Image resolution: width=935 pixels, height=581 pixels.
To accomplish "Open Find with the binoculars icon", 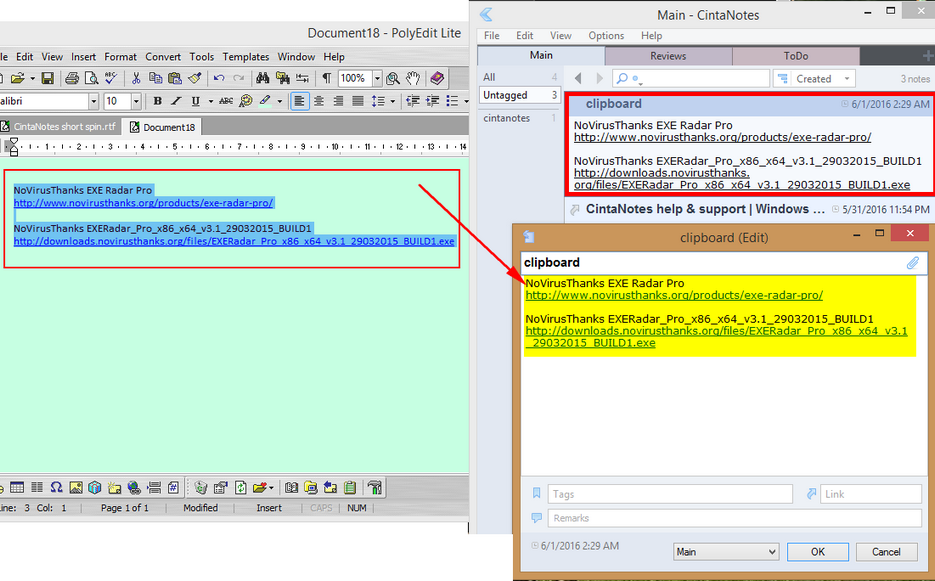I will [x=262, y=78].
